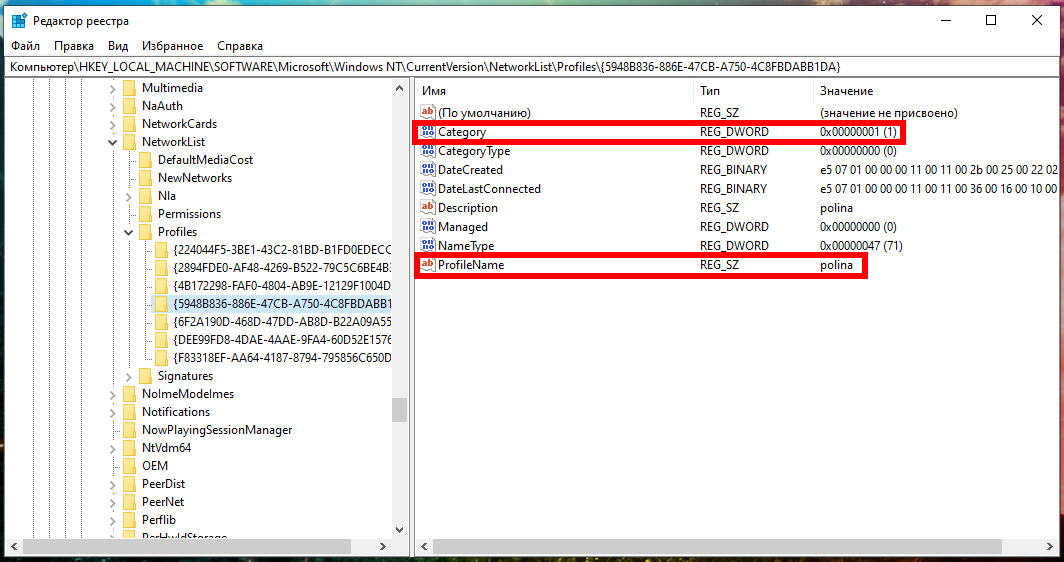Click the Description string value icon
The width and height of the screenshot is (1064, 562).
pos(428,208)
